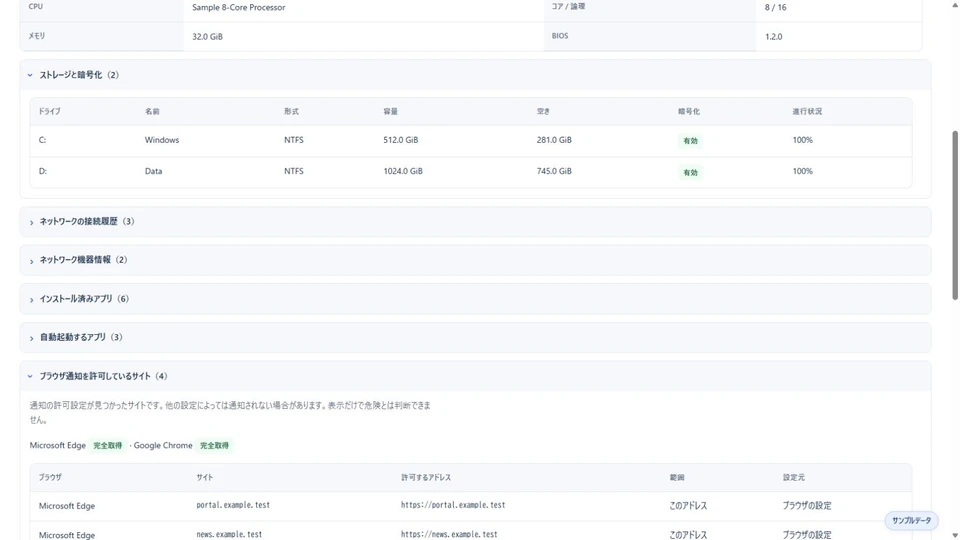The image size is (960, 540).
Task: Click the 512.0 GiB capacity value
Action: pos(400,140)
